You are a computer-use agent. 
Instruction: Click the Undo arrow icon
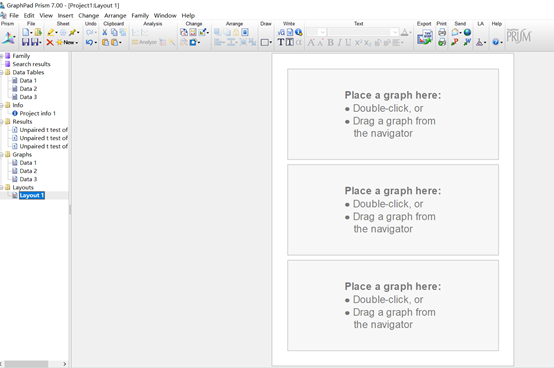tap(89, 42)
